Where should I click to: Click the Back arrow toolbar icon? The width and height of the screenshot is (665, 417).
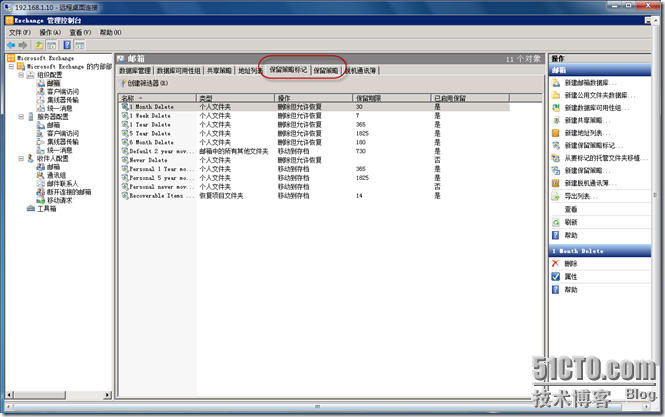11,45
